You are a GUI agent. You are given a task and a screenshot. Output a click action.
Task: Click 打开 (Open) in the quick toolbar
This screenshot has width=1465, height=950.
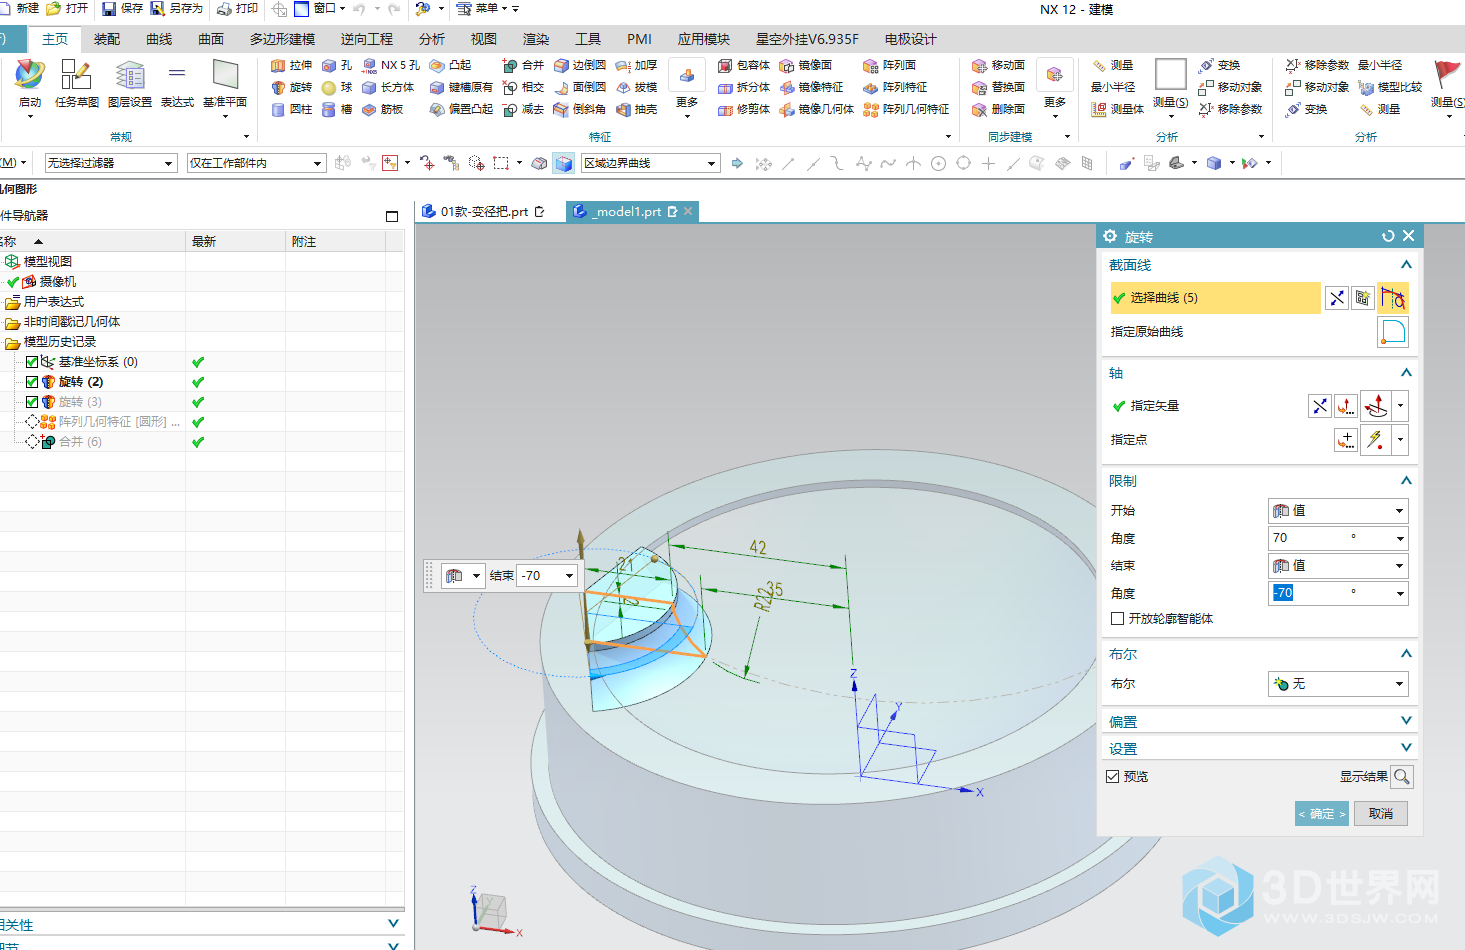[x=67, y=8]
